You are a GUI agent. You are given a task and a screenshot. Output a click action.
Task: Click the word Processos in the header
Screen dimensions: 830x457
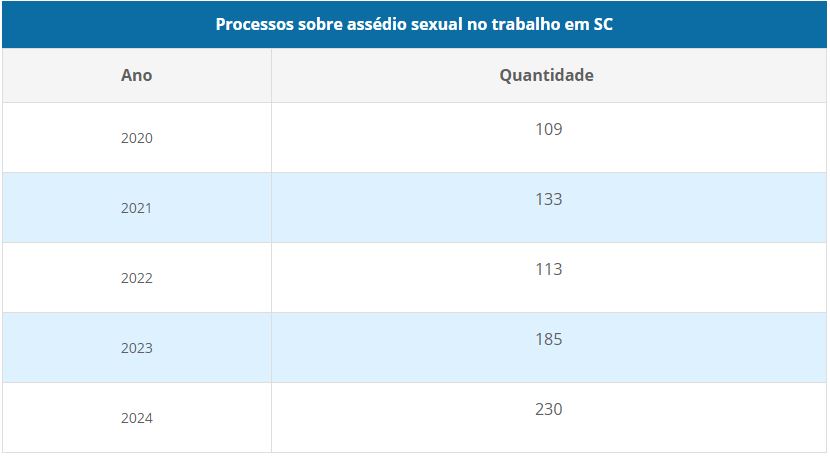click(x=255, y=24)
